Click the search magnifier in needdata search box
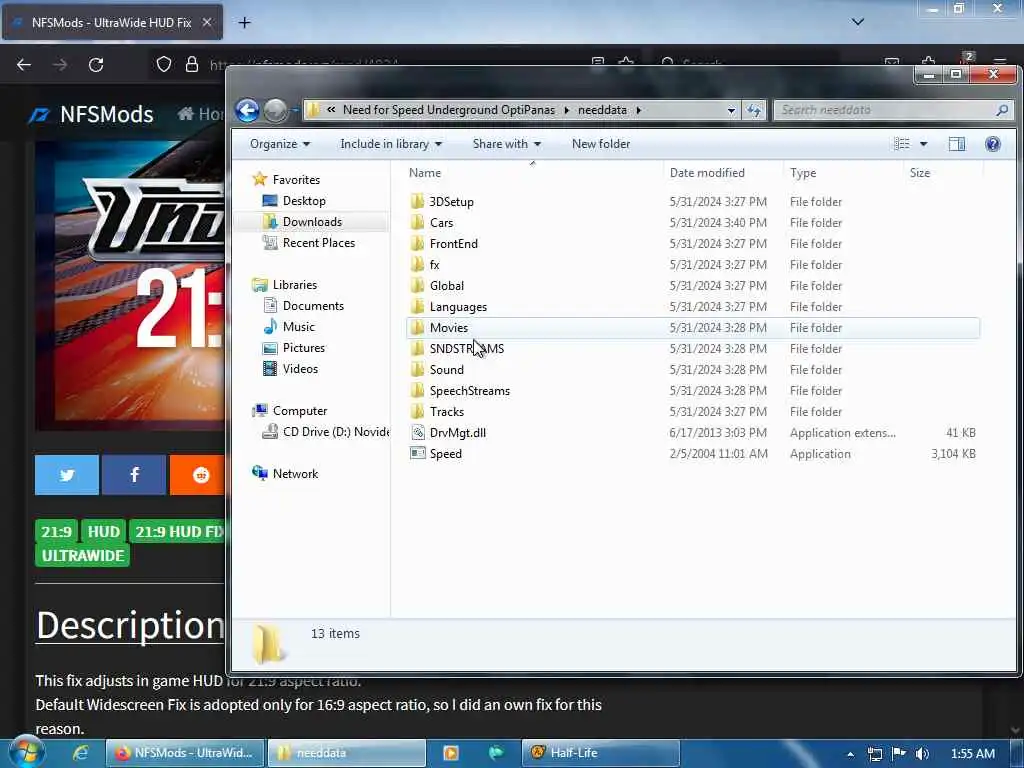Image resolution: width=1024 pixels, height=768 pixels. pyautogui.click(x=1002, y=110)
